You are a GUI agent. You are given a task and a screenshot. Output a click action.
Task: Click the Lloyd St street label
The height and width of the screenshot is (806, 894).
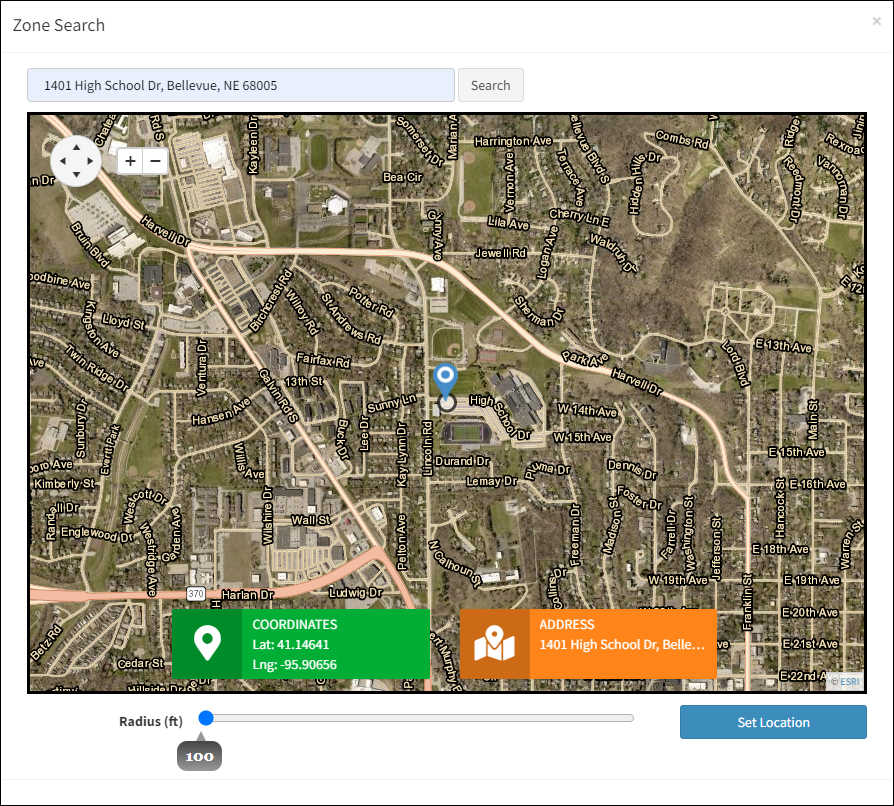(x=124, y=321)
